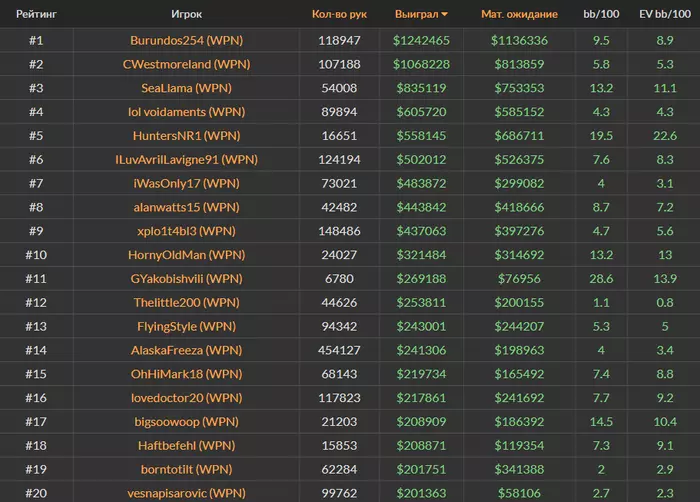
Task: Open player Thelittle200 (WPN)
Action: (187, 302)
